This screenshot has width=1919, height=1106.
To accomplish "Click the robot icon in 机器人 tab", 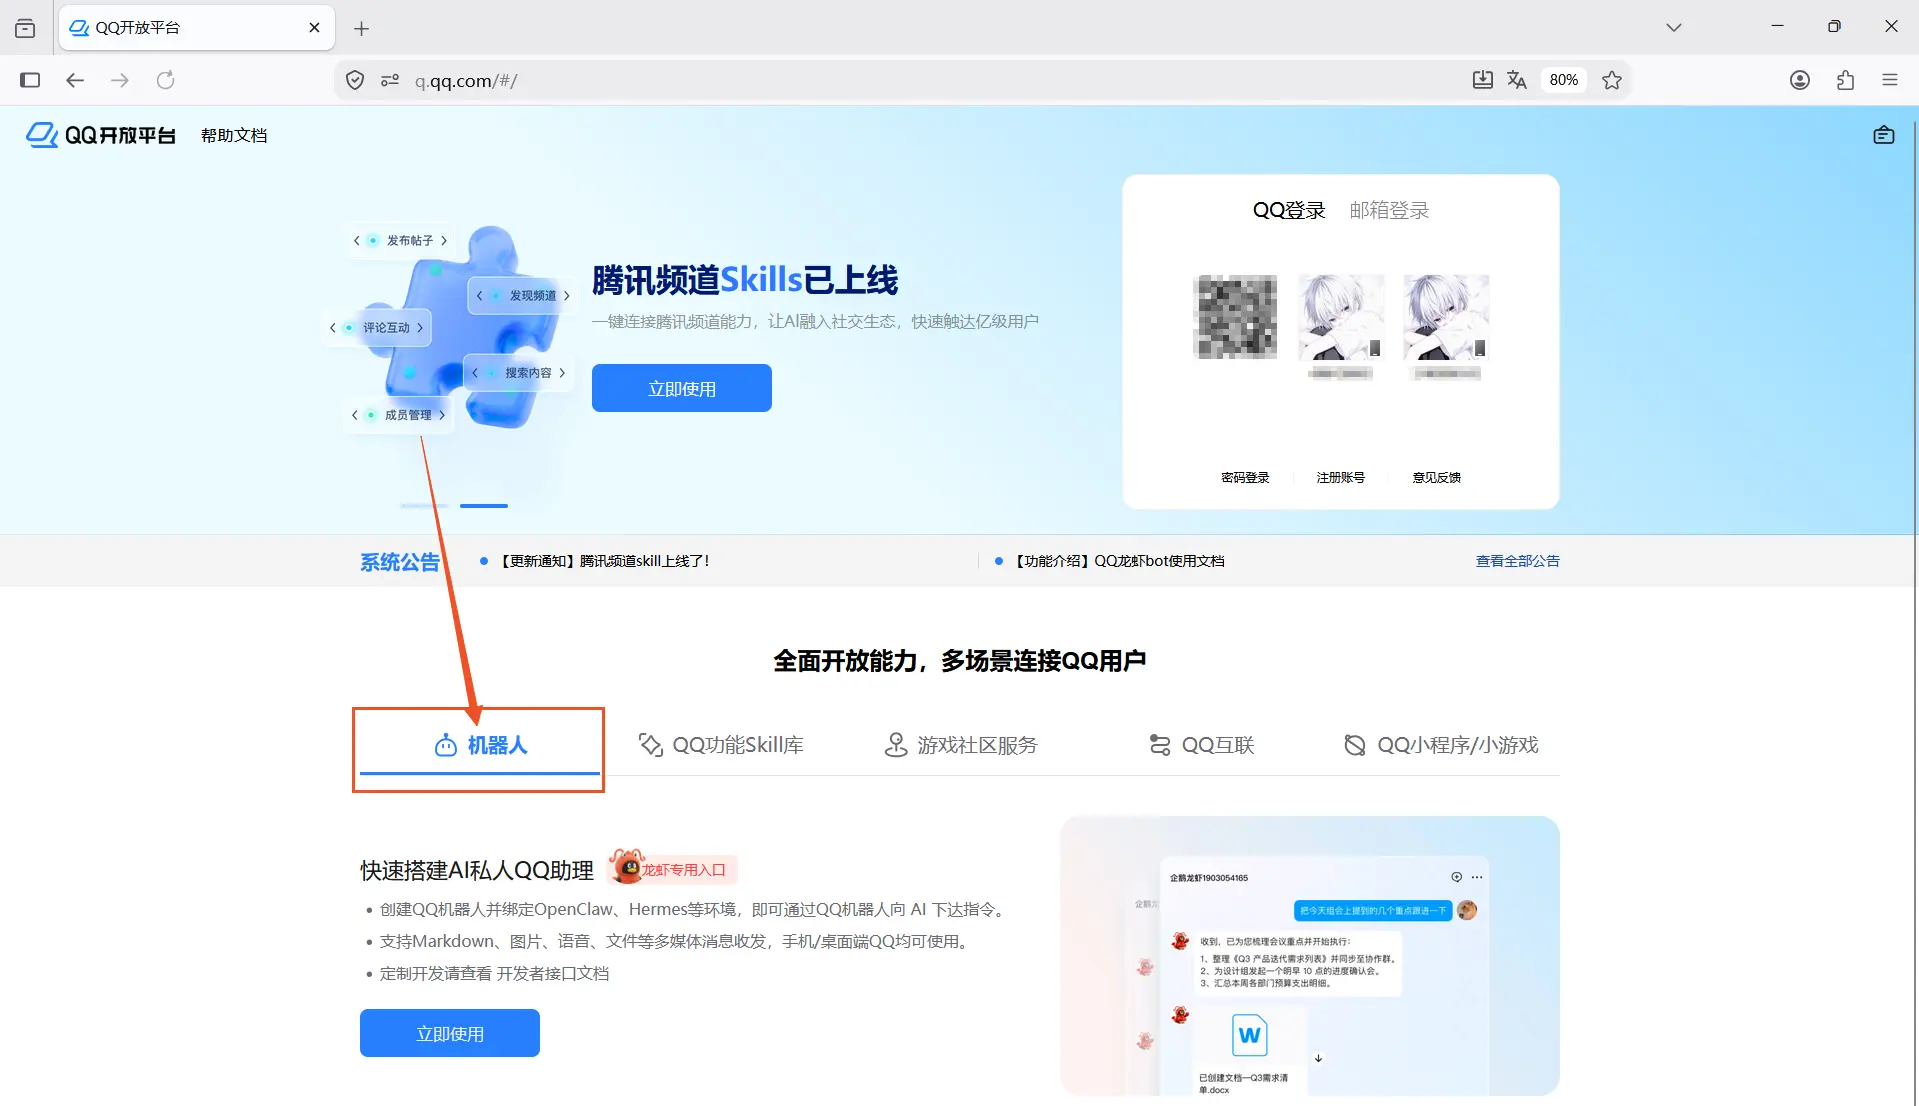I will (446, 745).
